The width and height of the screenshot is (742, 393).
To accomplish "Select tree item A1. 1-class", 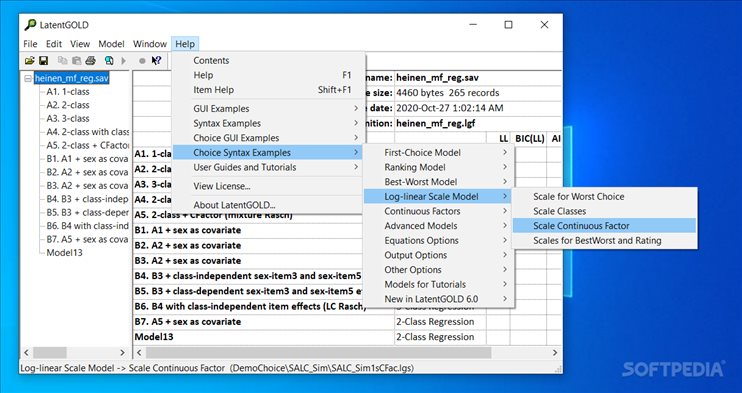I will (68, 91).
